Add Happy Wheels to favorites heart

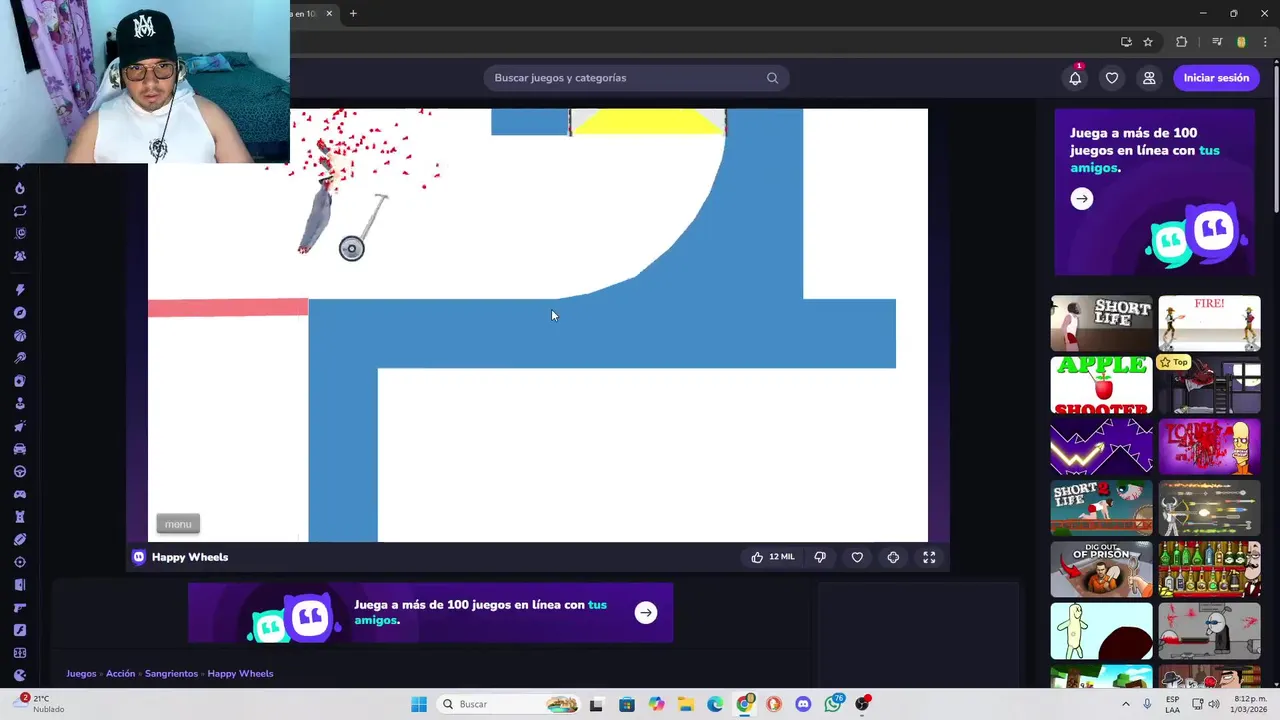tap(857, 557)
